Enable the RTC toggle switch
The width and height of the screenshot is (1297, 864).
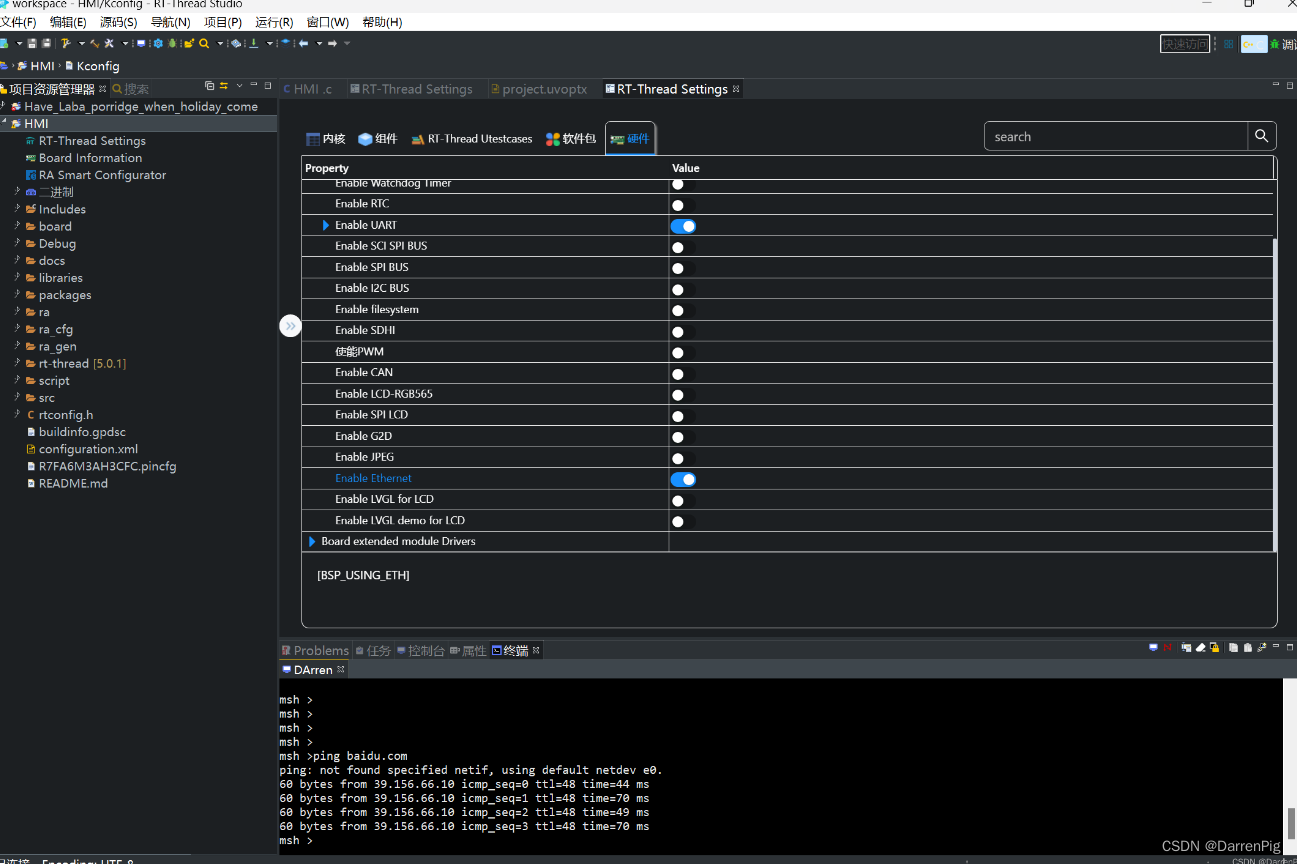coord(683,205)
